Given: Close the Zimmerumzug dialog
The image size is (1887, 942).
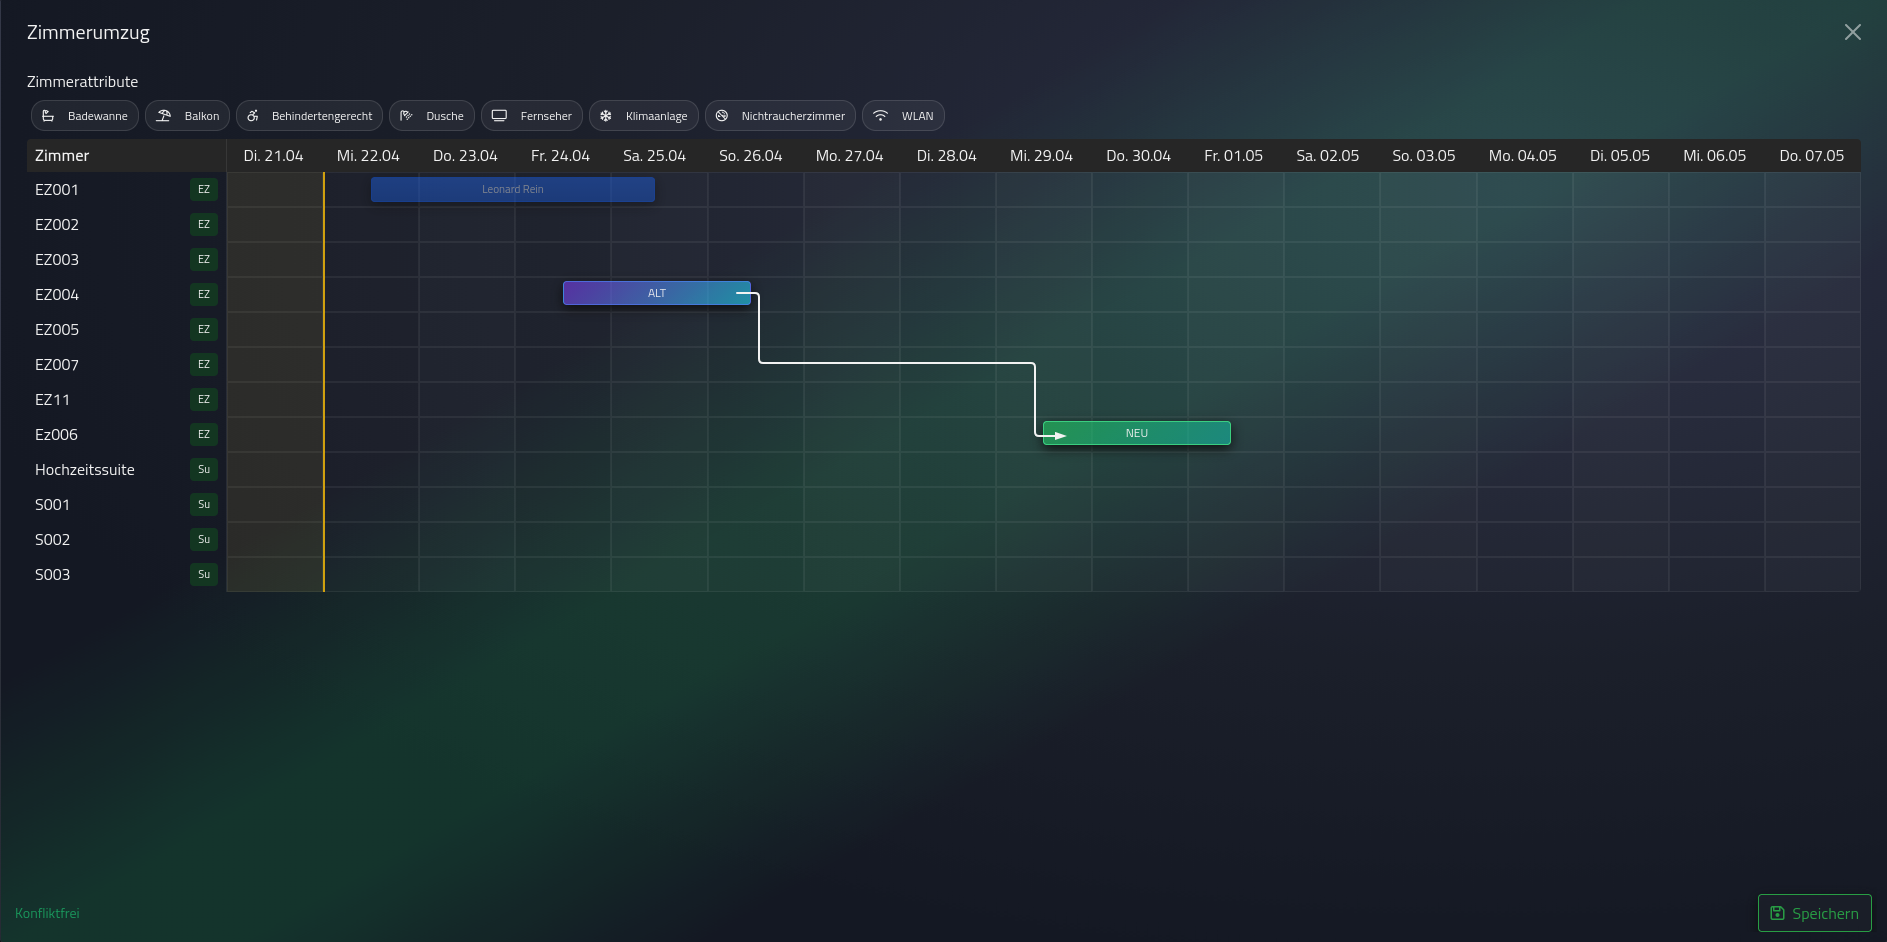Looking at the screenshot, I should pos(1853,32).
